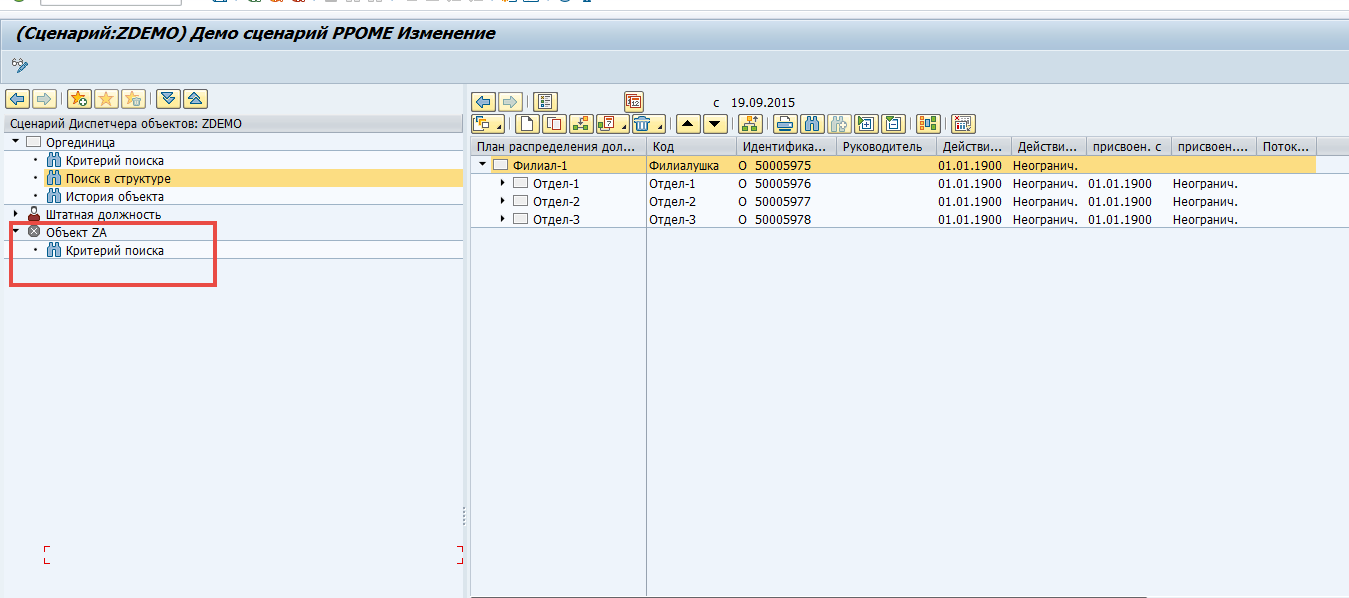Image resolution: width=1349 pixels, height=598 pixels.
Task: Open the date and preview period calendar
Action: pos(633,101)
